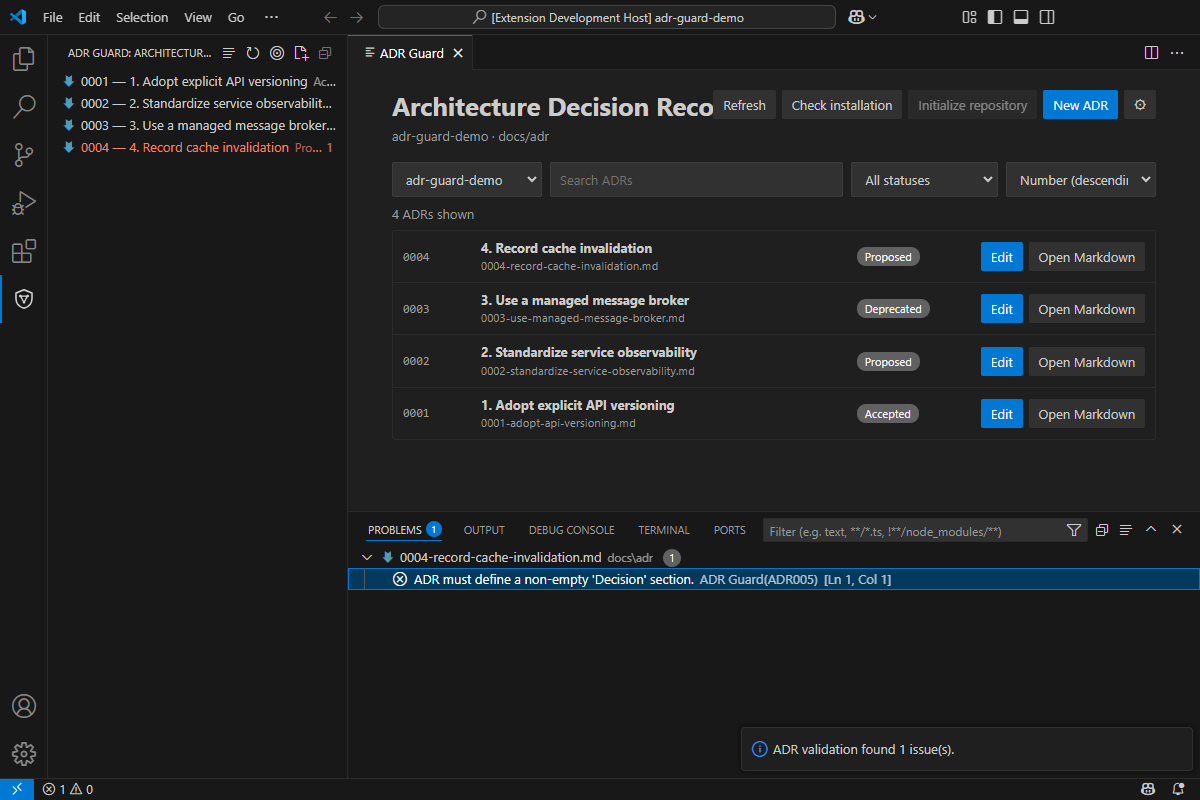Go back with the left arrow
Viewport: 1200px width, 800px height.
coord(331,17)
